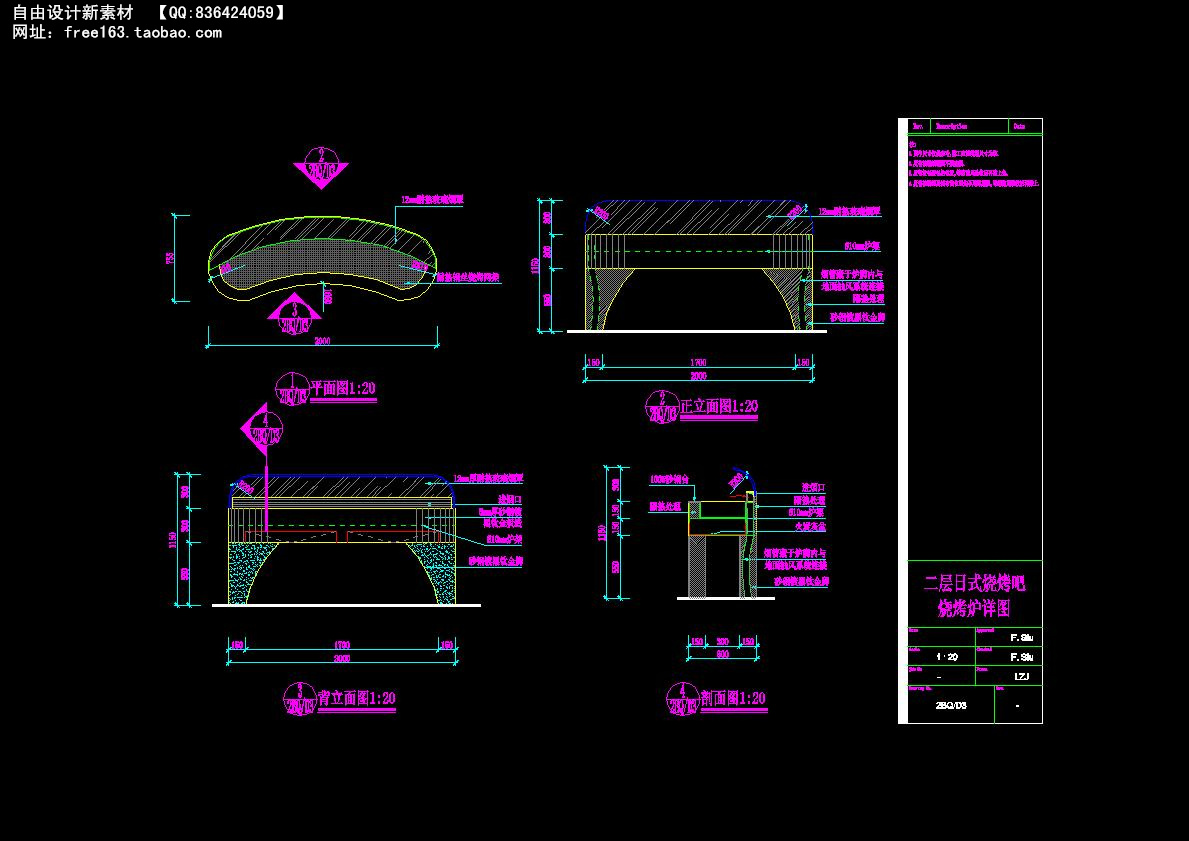The width and height of the screenshot is (1189, 841).
Task: Click the circle tag beside 剖面图1:20
Action: click(682, 699)
